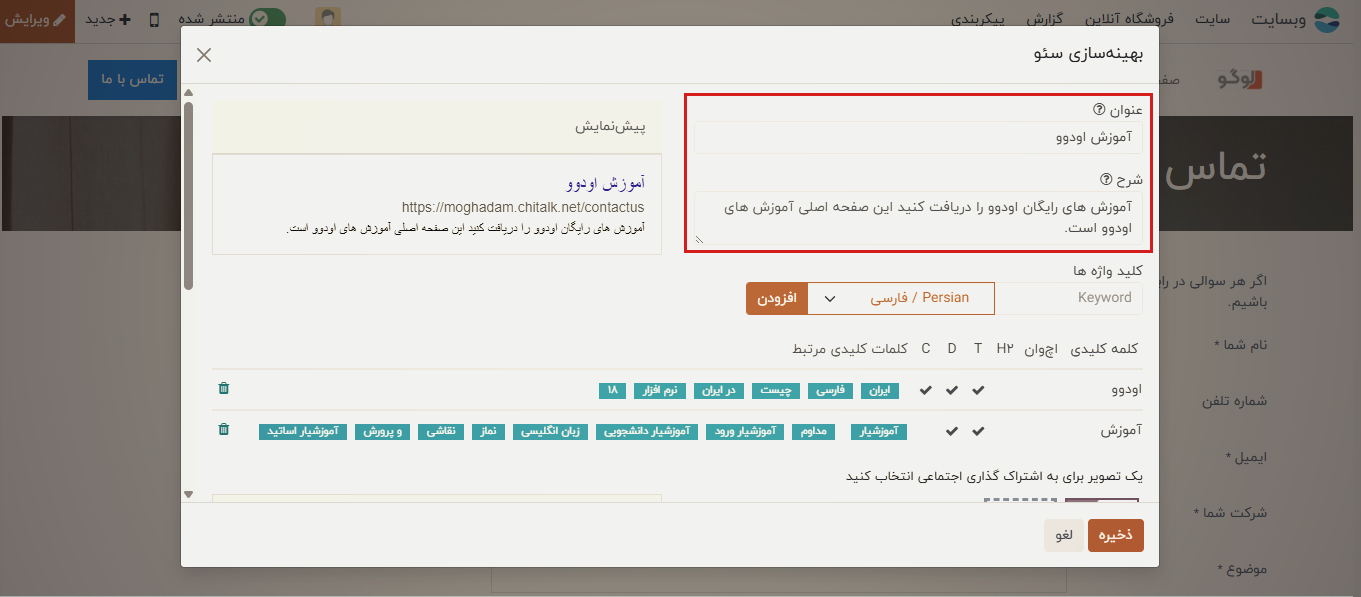Add related keyword tag نماز
The image size is (1361, 597).
coord(488,431)
